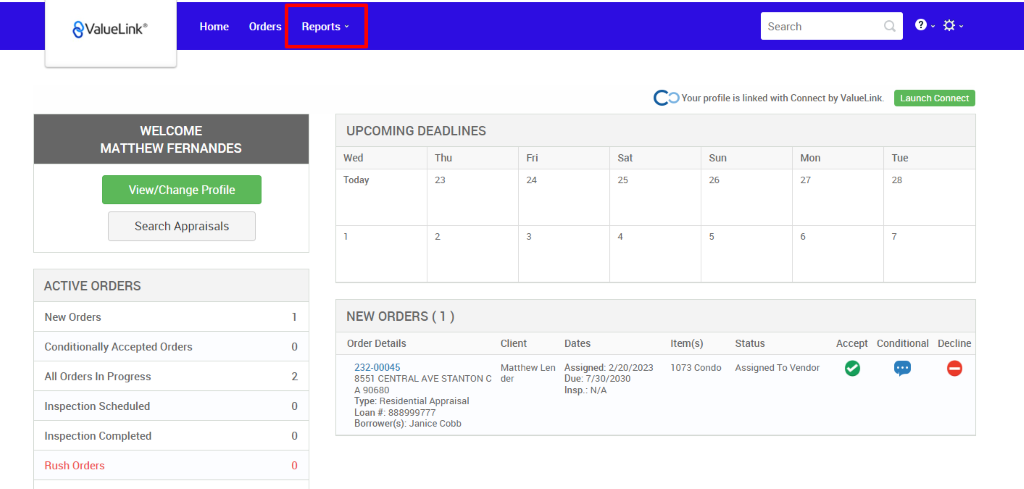The image size is (1024, 489).
Task: Click the Launch Connect button
Action: pyautogui.click(x=934, y=98)
